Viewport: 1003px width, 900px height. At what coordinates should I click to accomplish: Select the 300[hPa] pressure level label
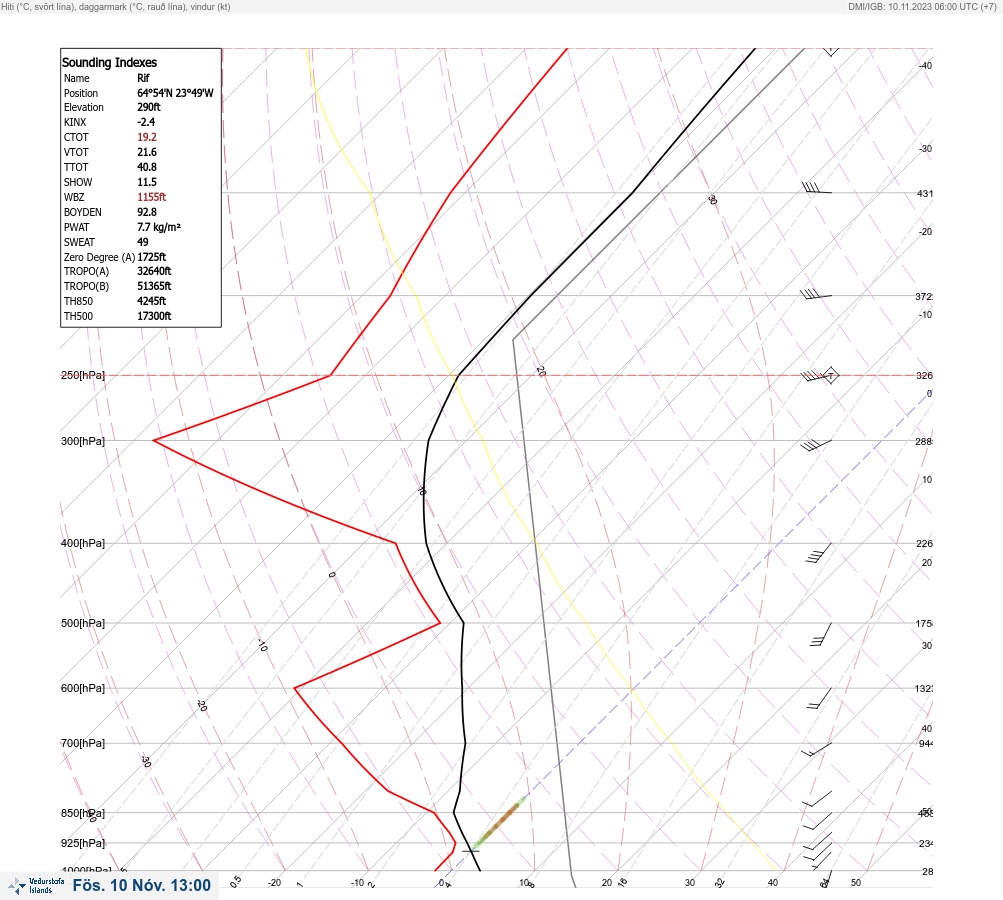[83, 441]
